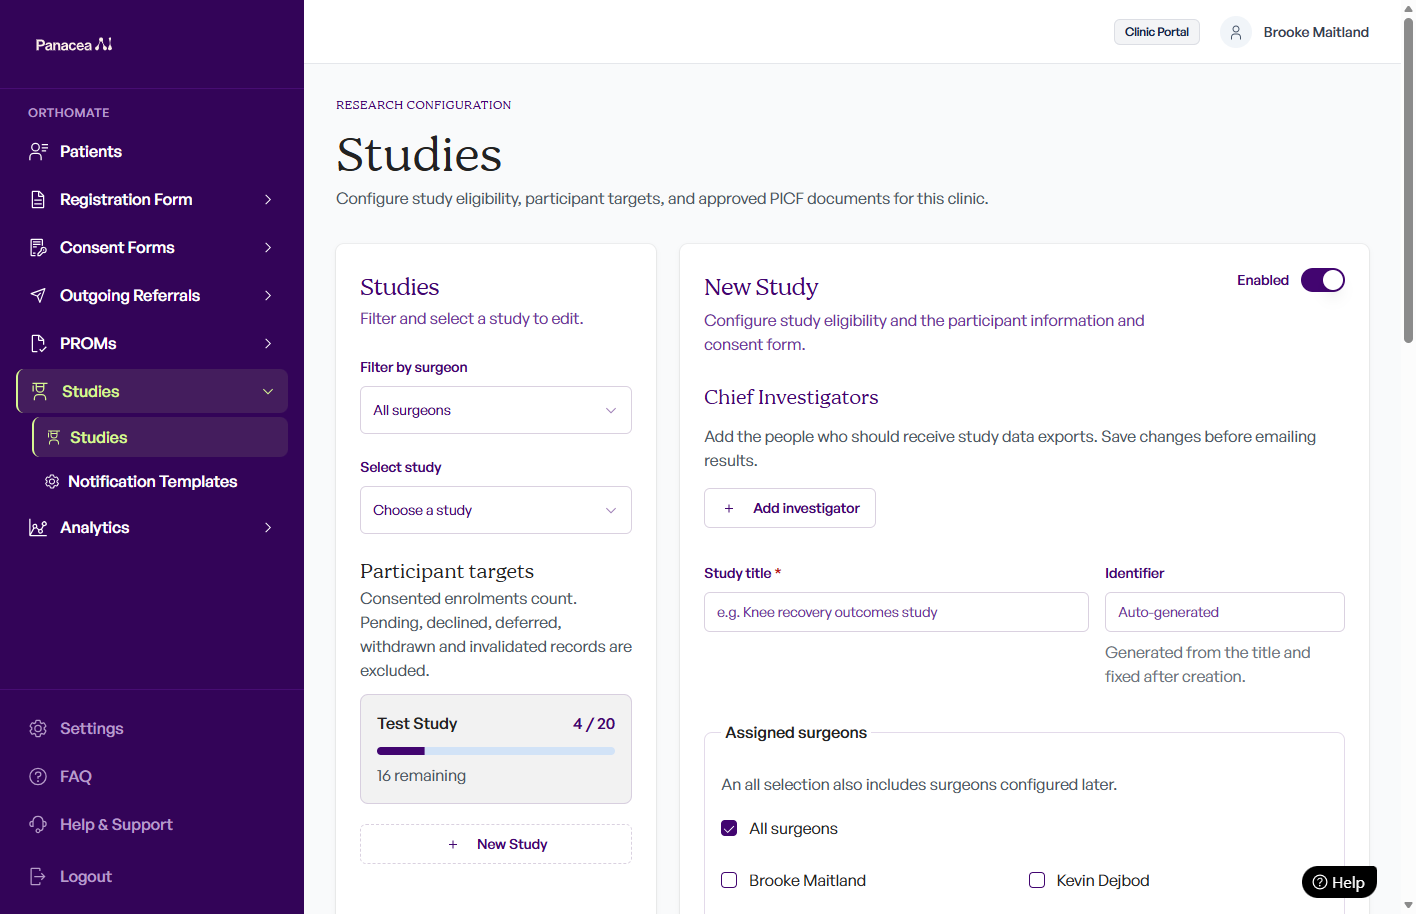Click the Clinic Portal button

(x=1157, y=32)
